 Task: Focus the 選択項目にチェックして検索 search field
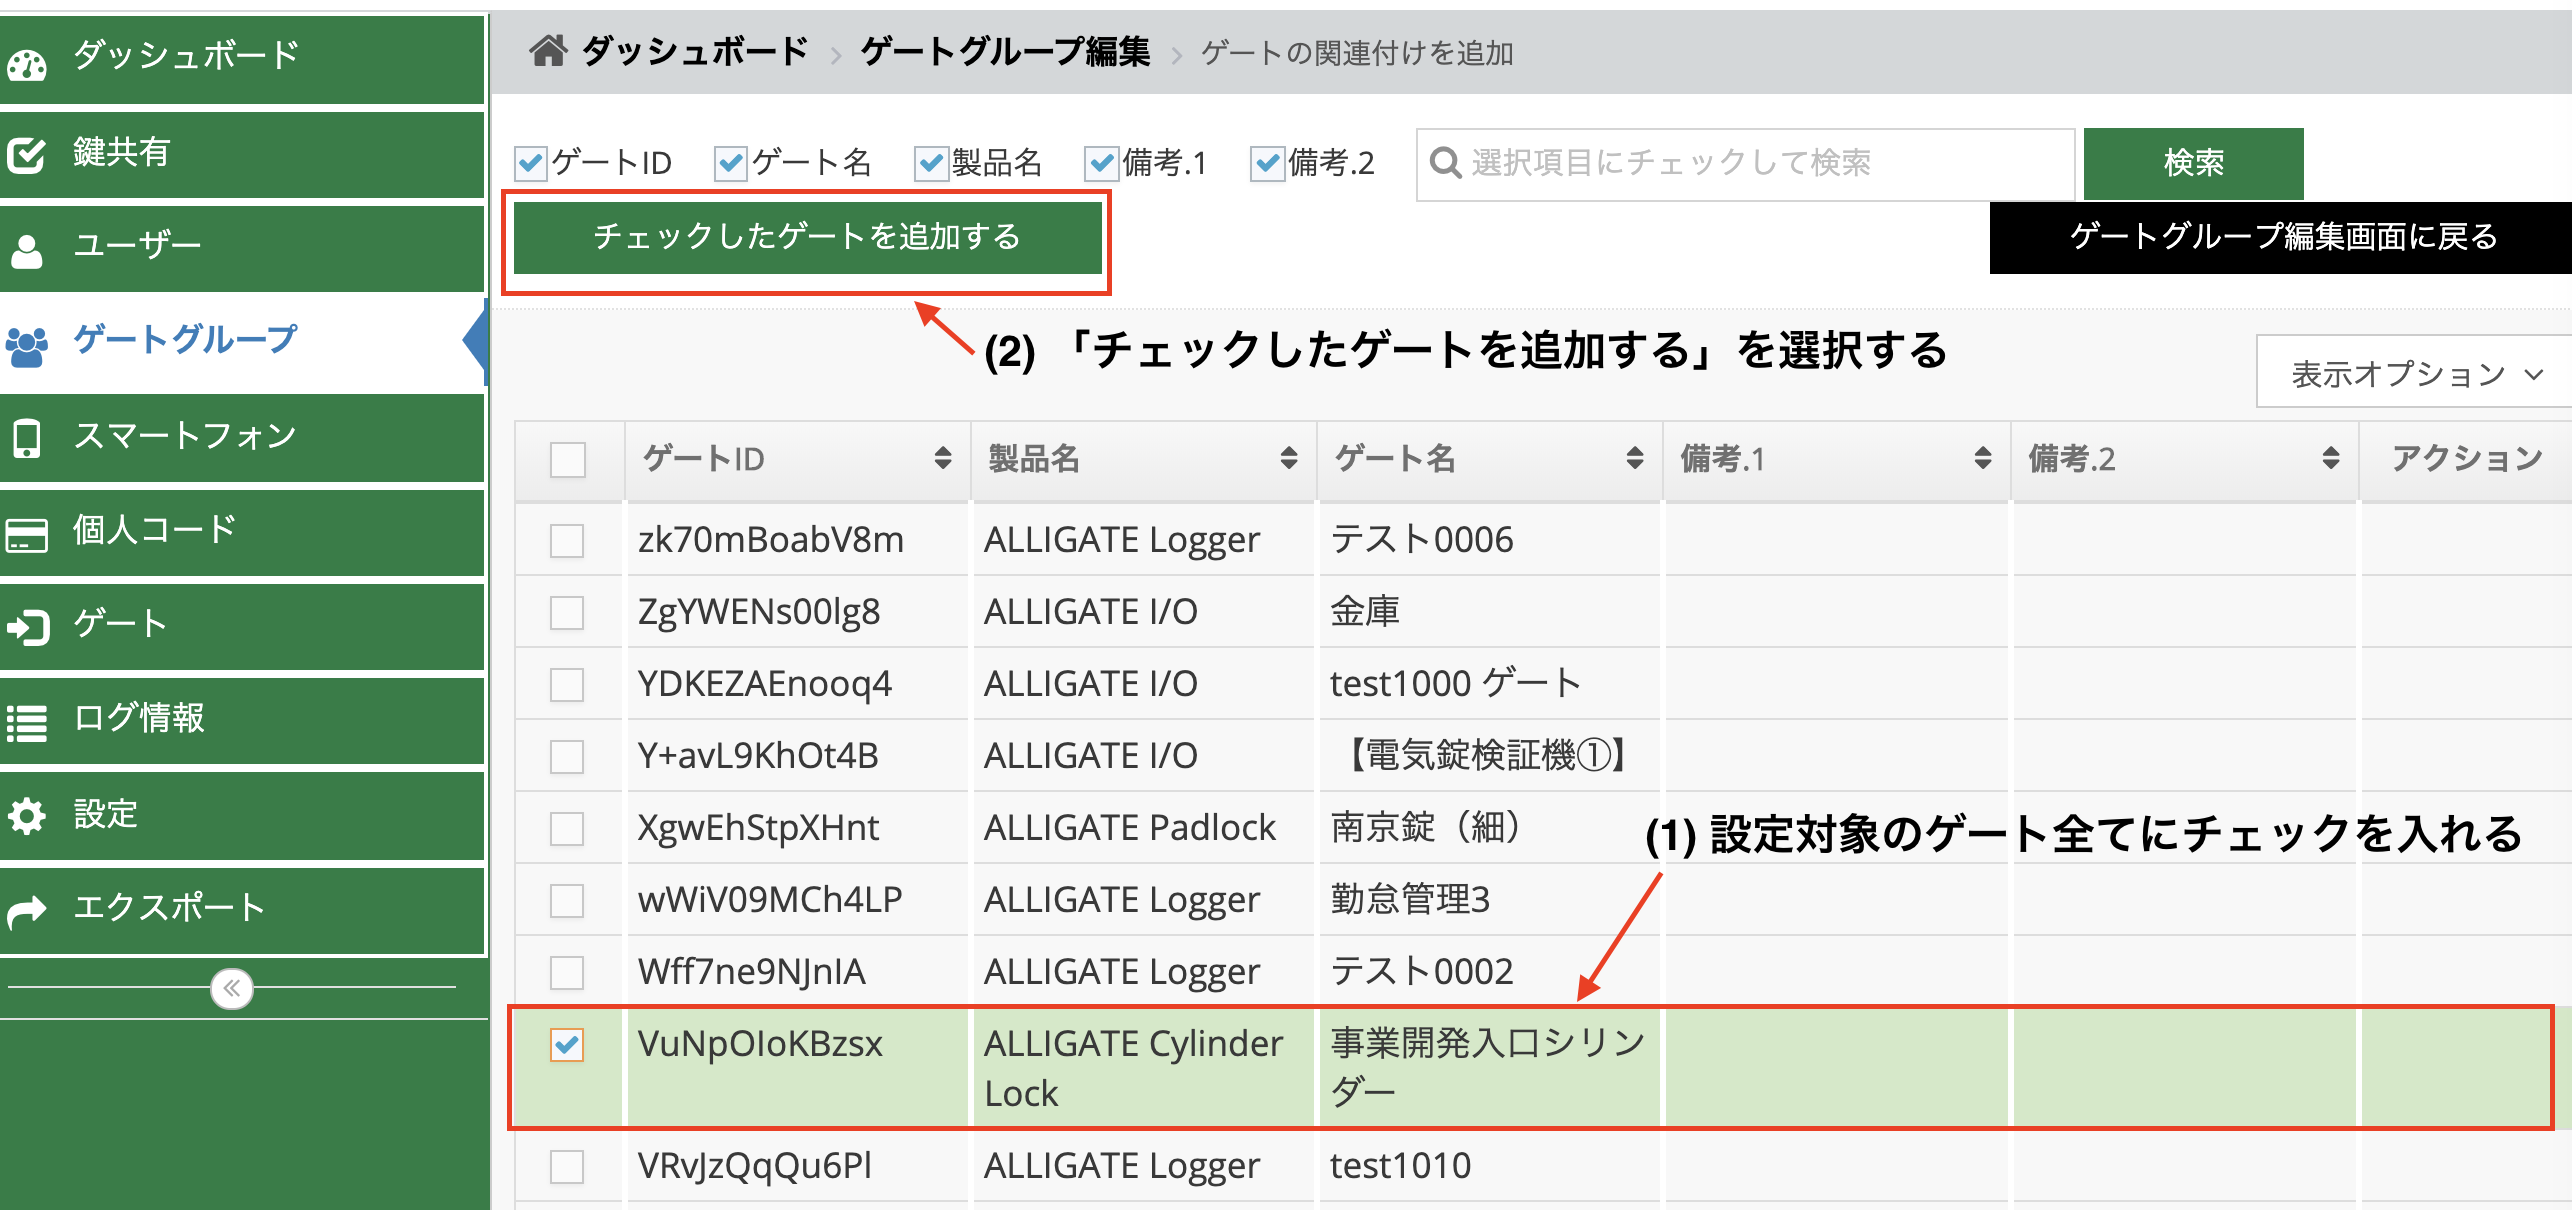click(1745, 163)
